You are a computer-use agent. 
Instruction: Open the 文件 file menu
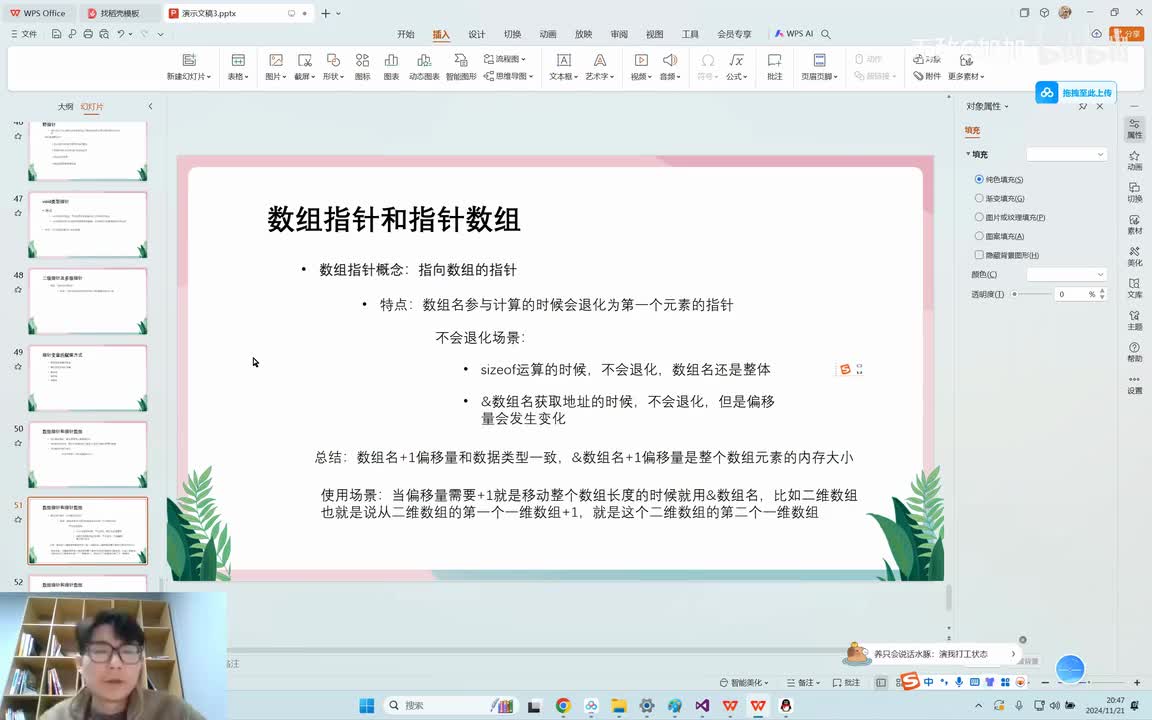click(24, 34)
